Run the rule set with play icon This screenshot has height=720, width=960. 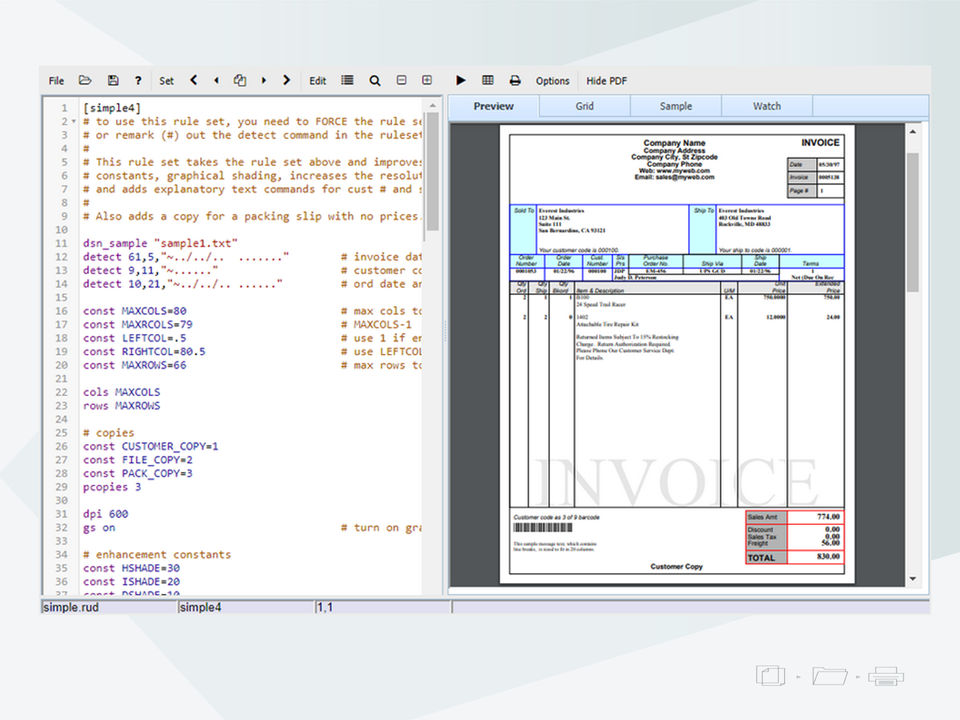coord(460,80)
